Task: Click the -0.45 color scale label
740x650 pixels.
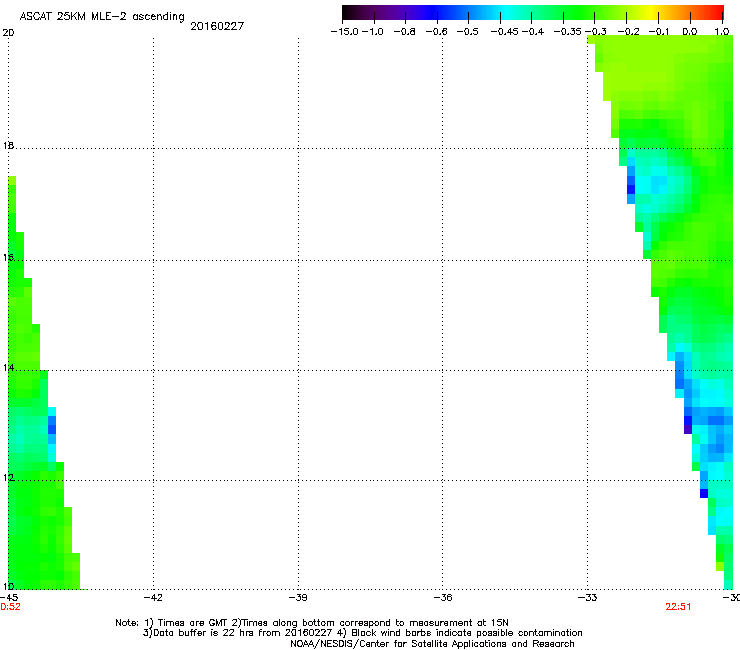Action: click(x=504, y=32)
